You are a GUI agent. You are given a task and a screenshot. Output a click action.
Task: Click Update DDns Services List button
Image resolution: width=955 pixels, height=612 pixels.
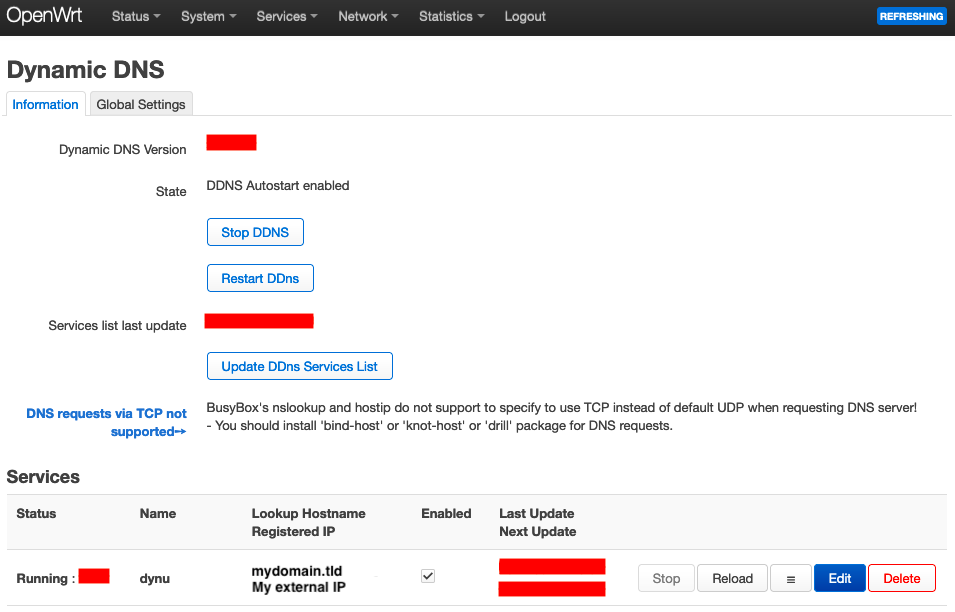pyautogui.click(x=300, y=366)
